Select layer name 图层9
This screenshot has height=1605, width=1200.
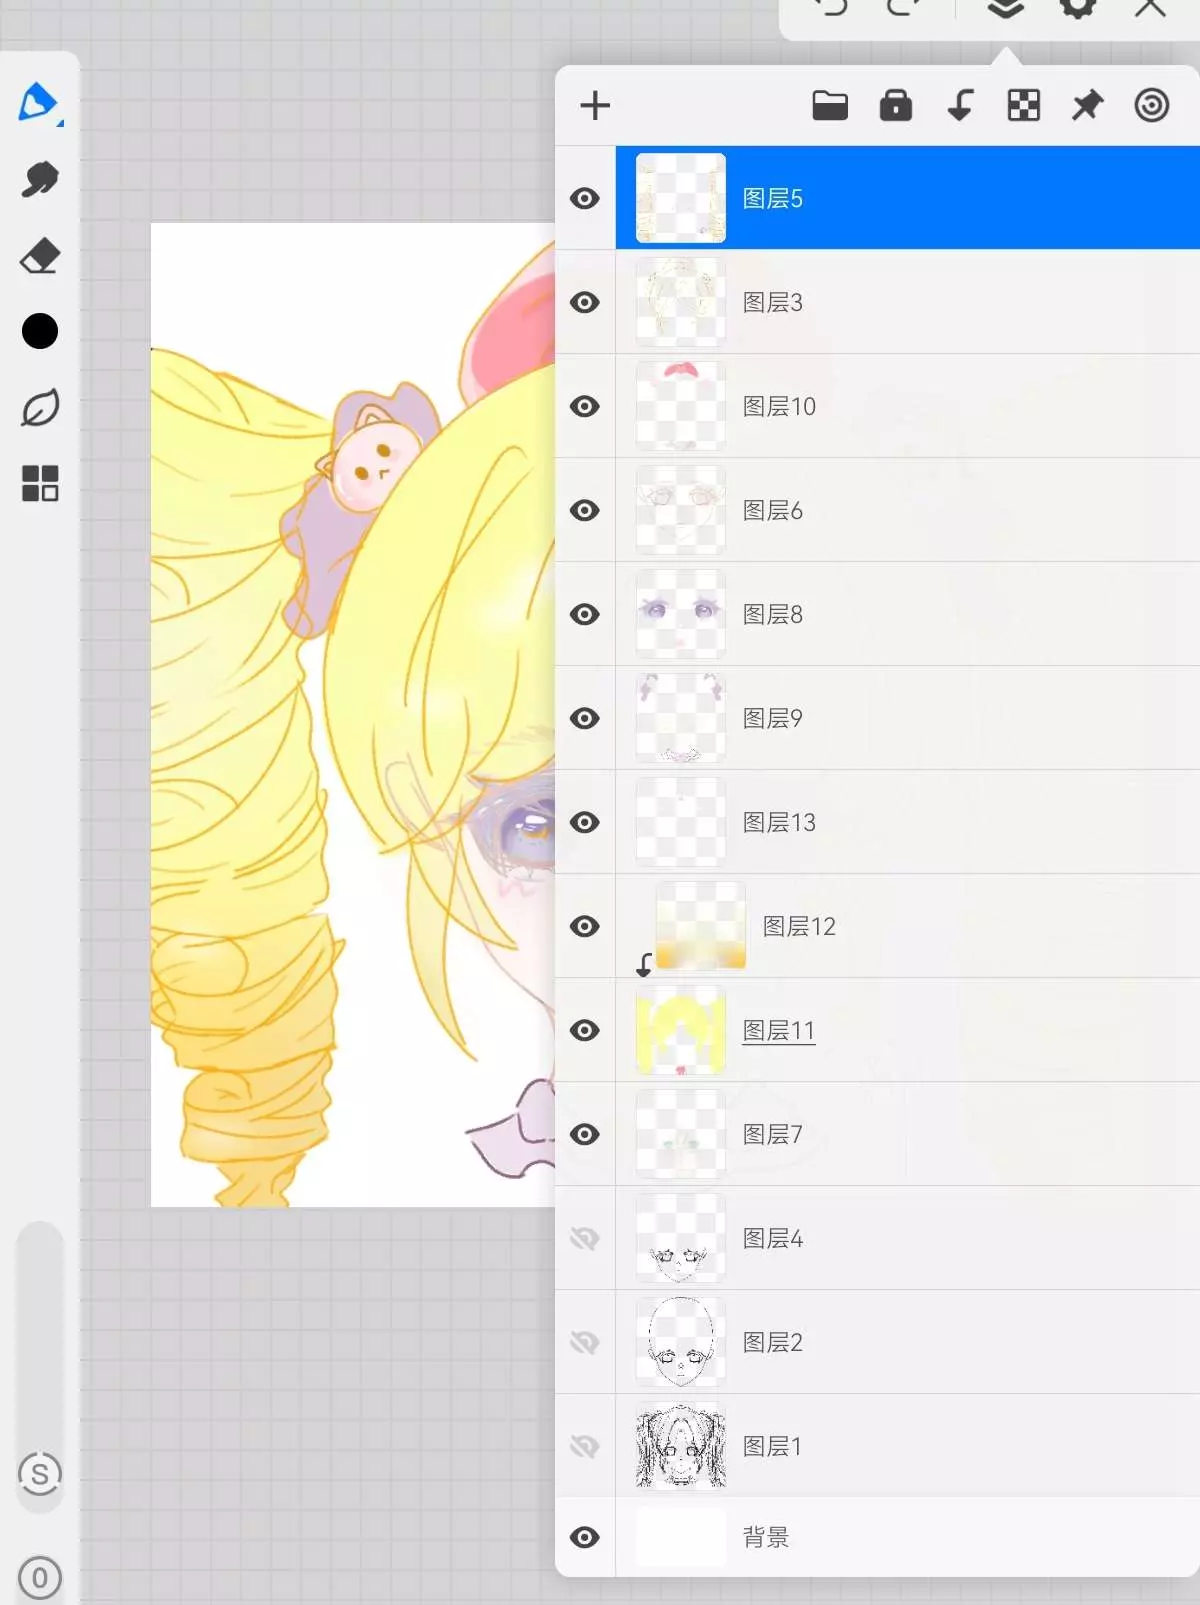[772, 718]
